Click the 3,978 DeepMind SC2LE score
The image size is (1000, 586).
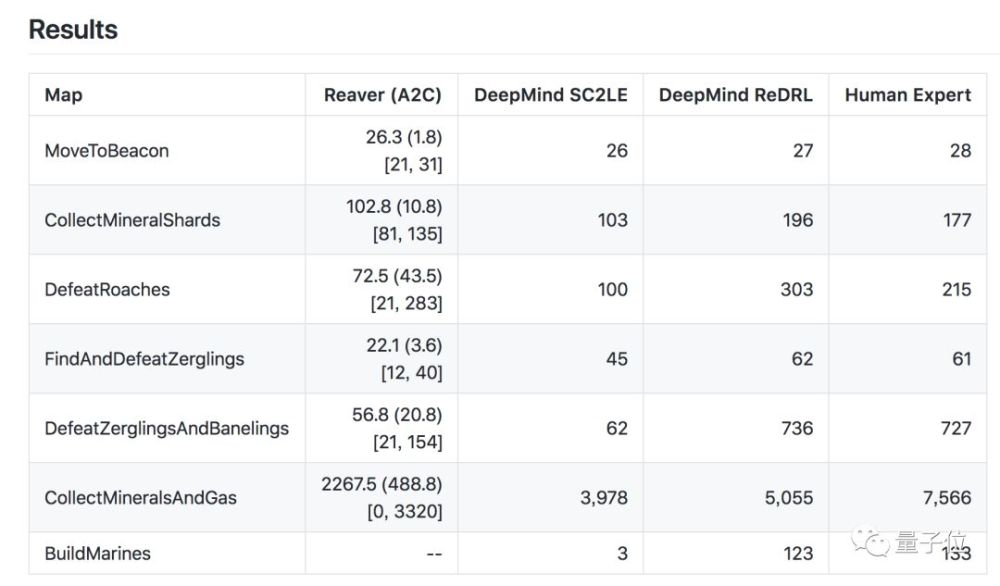click(x=604, y=498)
